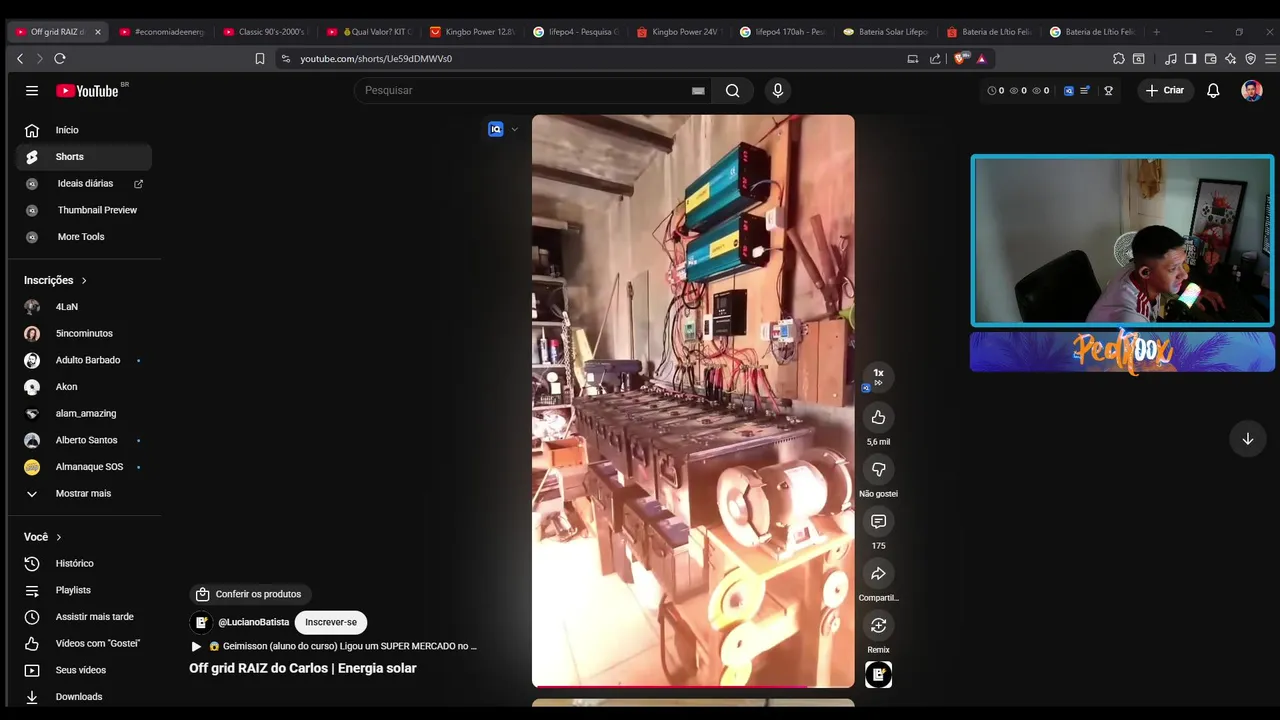This screenshot has width=1280, height=720.
Task: Switch to the Kingbo Power 12.8 tab
Action: pyautogui.click(x=471, y=32)
